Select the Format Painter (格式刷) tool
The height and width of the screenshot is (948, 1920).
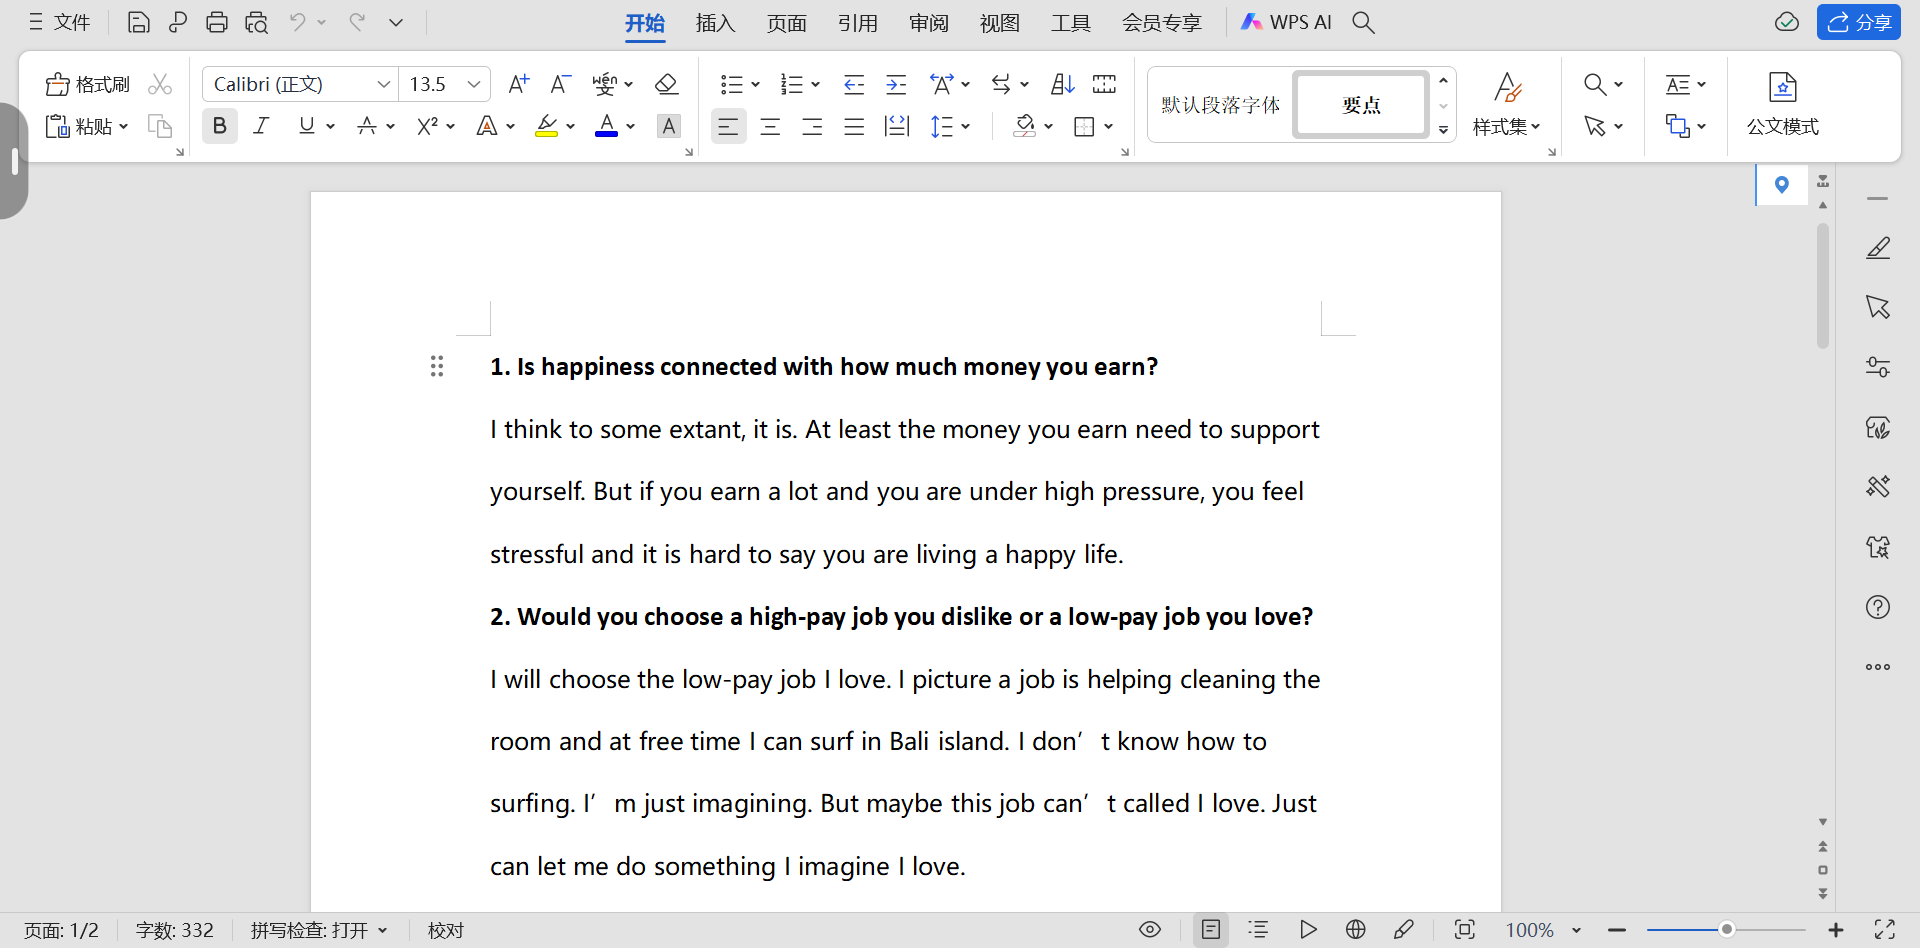(88, 84)
